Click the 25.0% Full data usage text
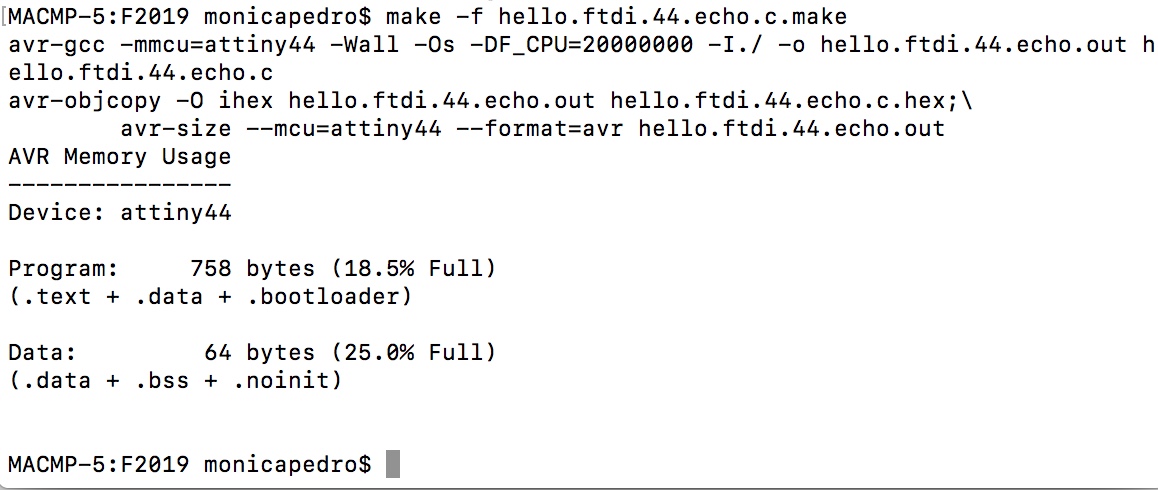This screenshot has height=490, width=1158. click(415, 353)
